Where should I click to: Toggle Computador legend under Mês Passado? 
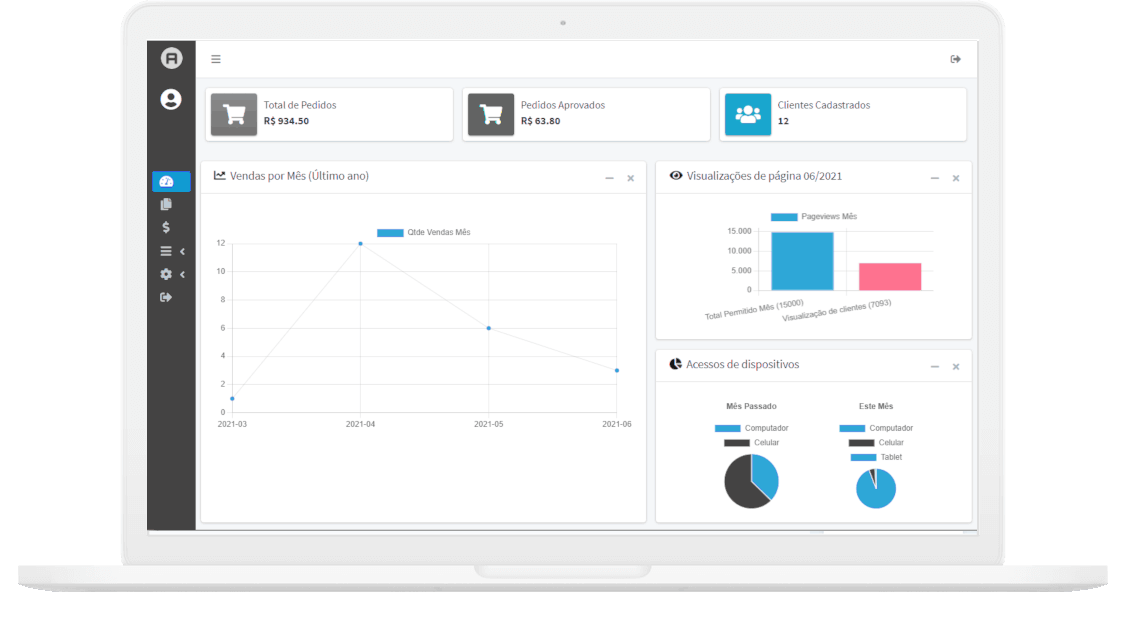click(x=751, y=428)
